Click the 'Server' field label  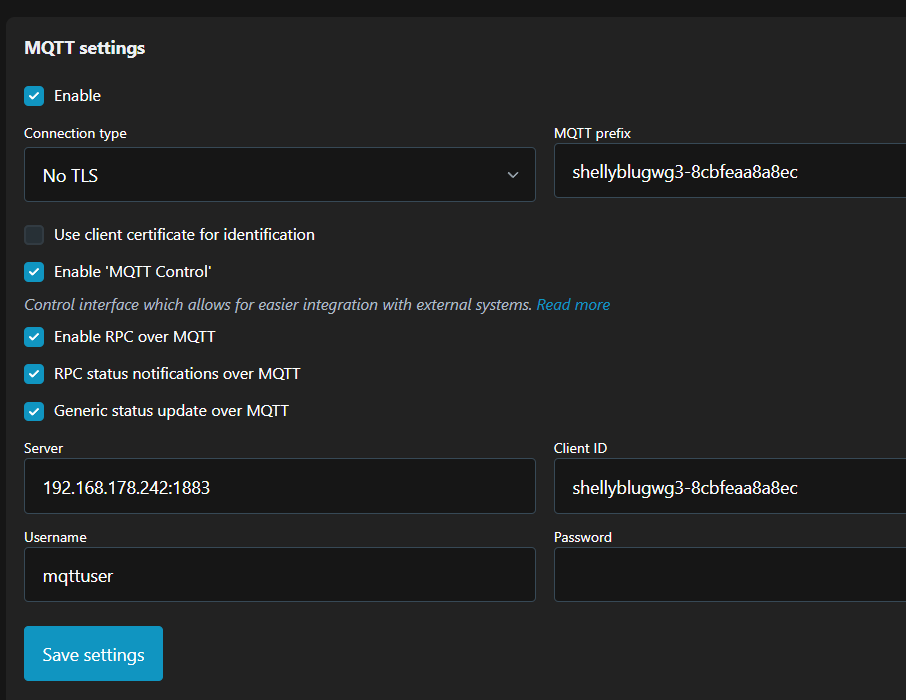coord(44,448)
